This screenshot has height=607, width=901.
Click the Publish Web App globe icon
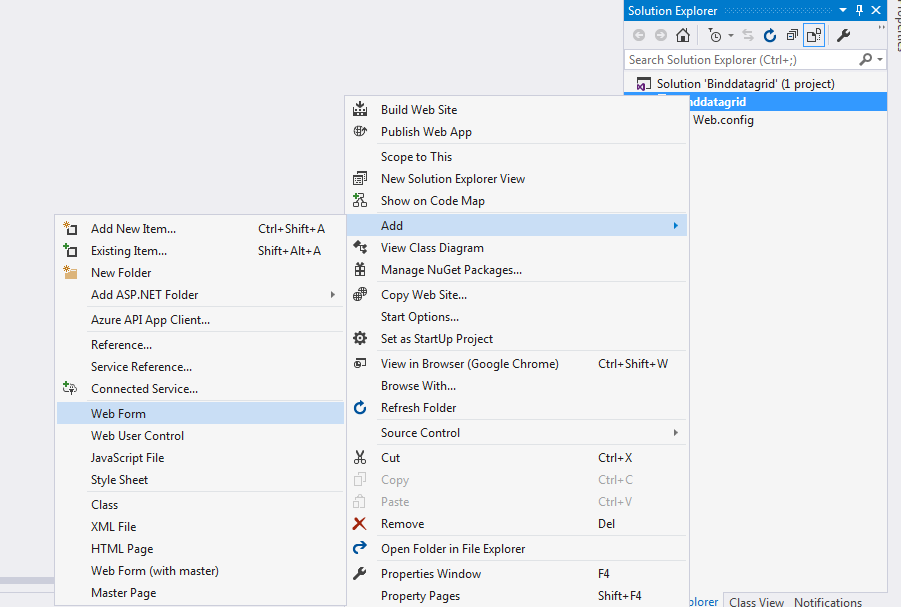click(x=359, y=131)
